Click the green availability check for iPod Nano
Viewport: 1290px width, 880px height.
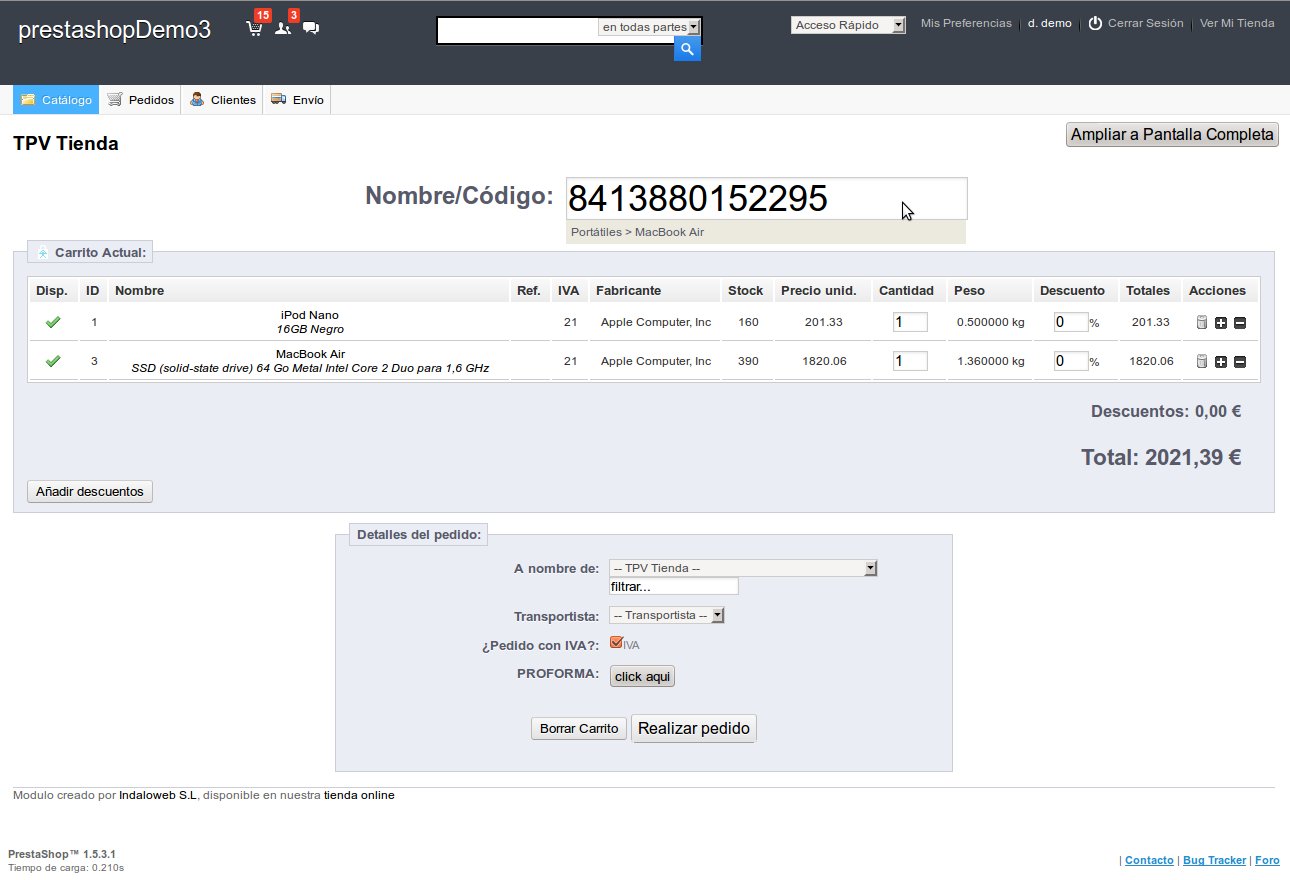coord(53,322)
